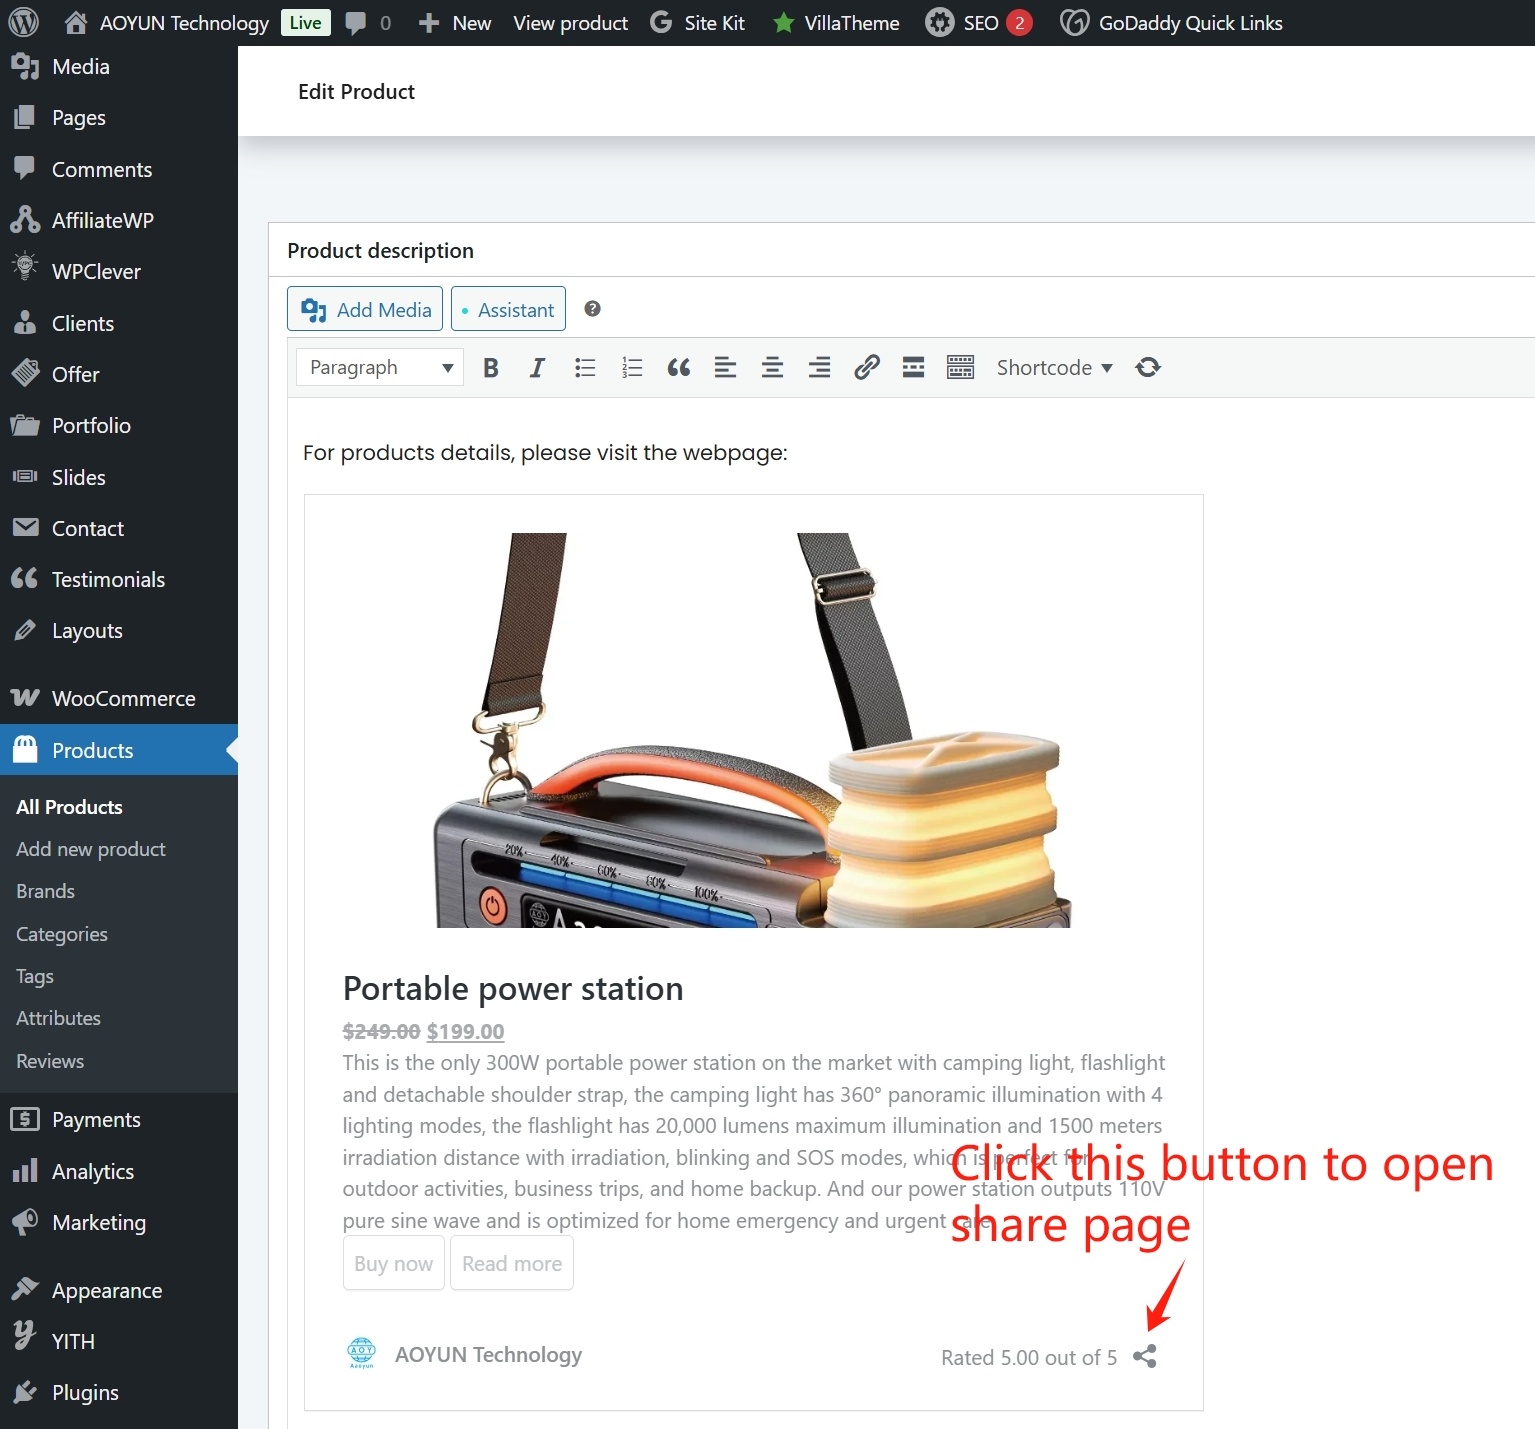Open the New content menu in admin bar
The width and height of the screenshot is (1535, 1429).
455,23
